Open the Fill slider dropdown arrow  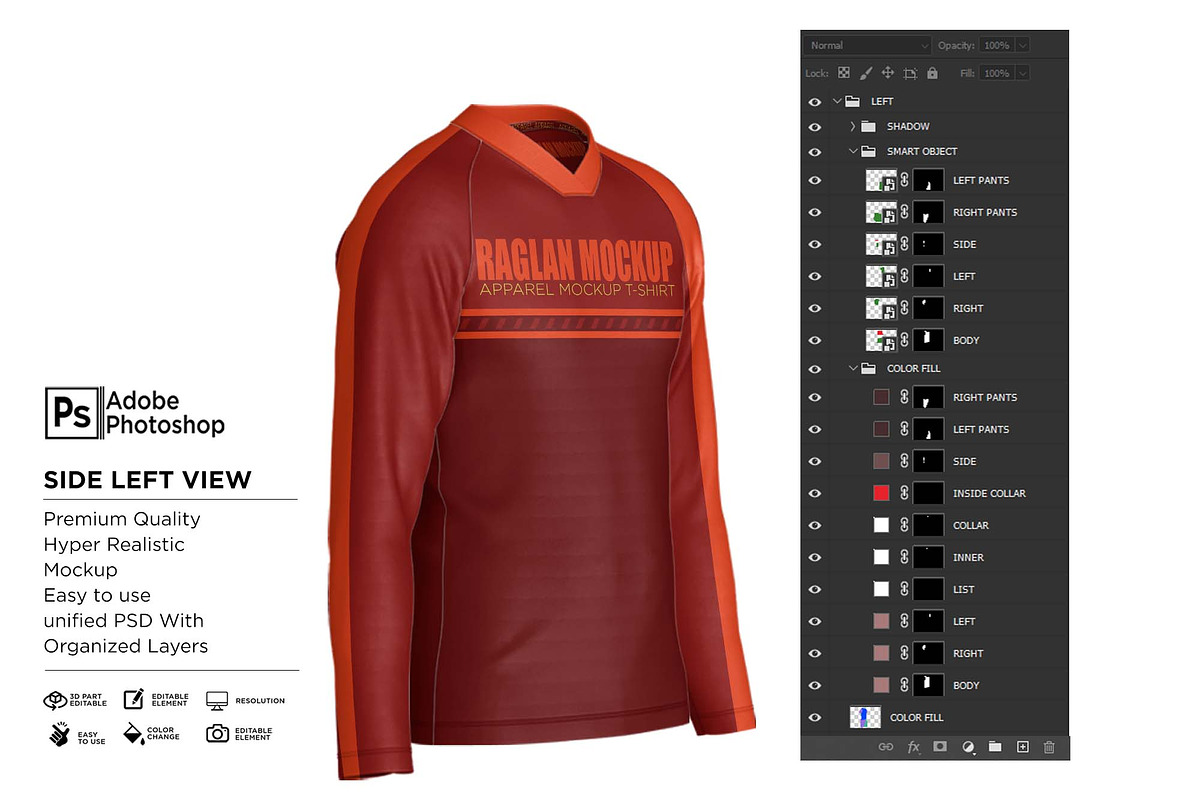pyautogui.click(x=1022, y=73)
